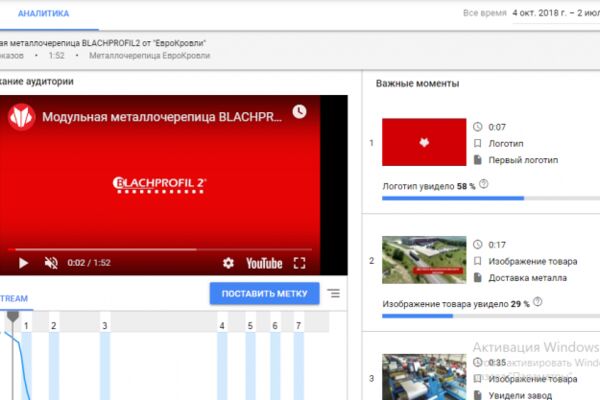Open the red logo thumbnail for moment 1

click(424, 142)
